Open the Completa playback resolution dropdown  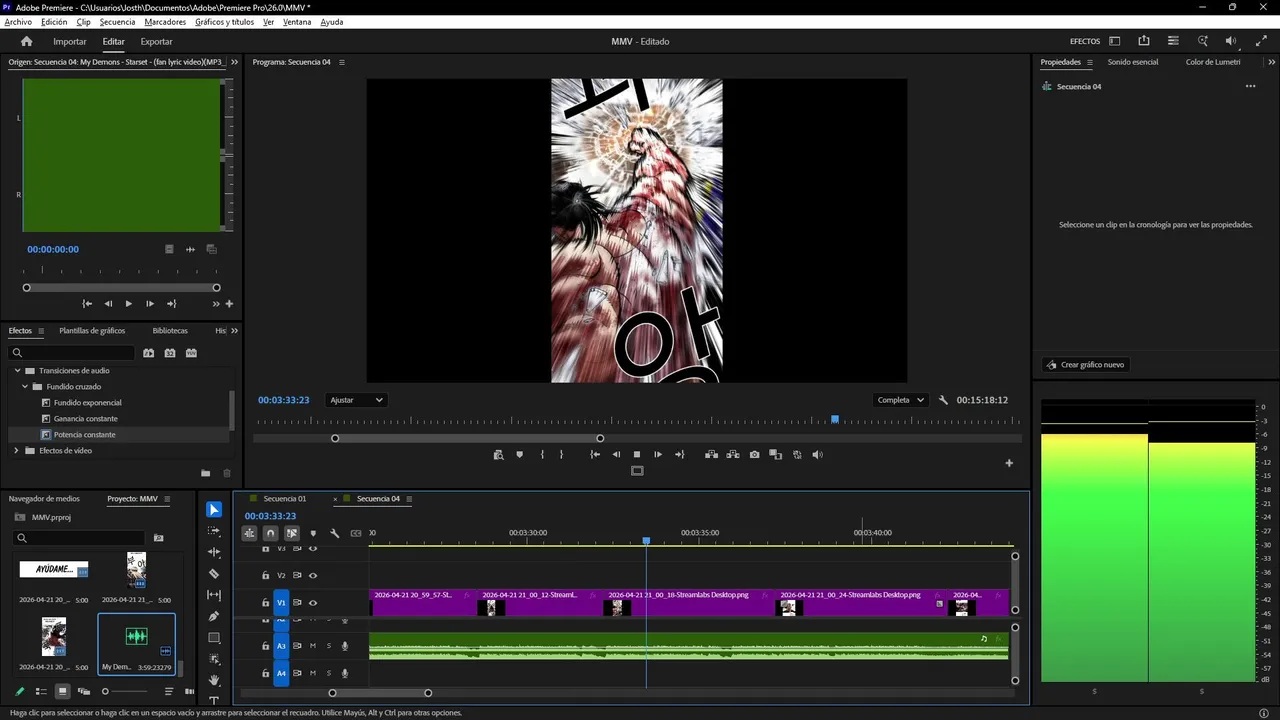(x=900, y=400)
